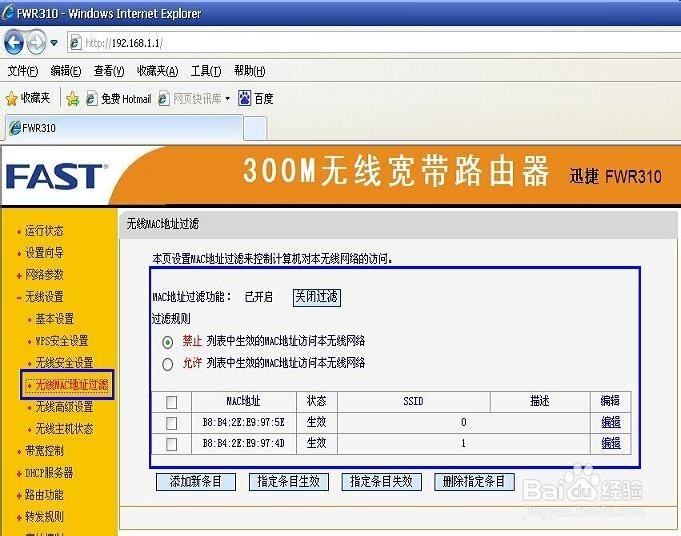The width and height of the screenshot is (681, 536).
Task: Tick checkbox for MAC B8:B4:2E:B9:97:4D
Action: click(x=172, y=444)
